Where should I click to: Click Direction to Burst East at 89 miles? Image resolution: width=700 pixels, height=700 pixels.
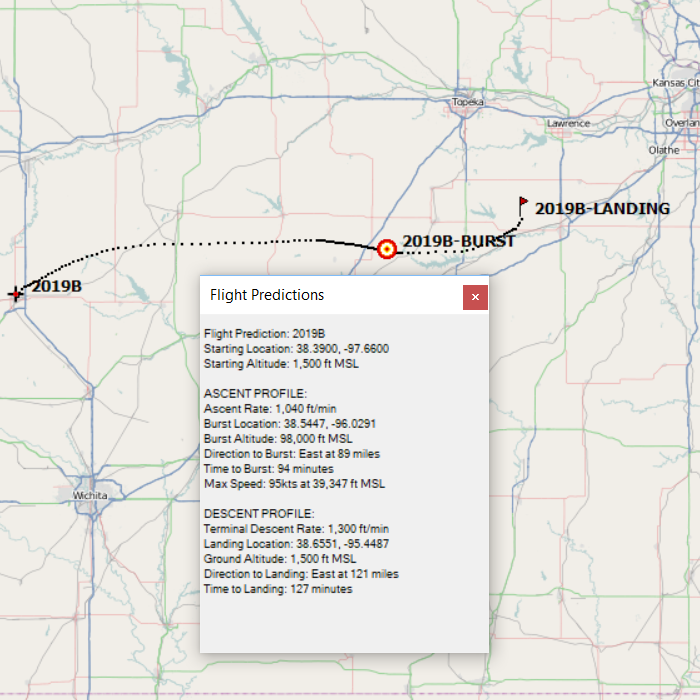tap(292, 454)
